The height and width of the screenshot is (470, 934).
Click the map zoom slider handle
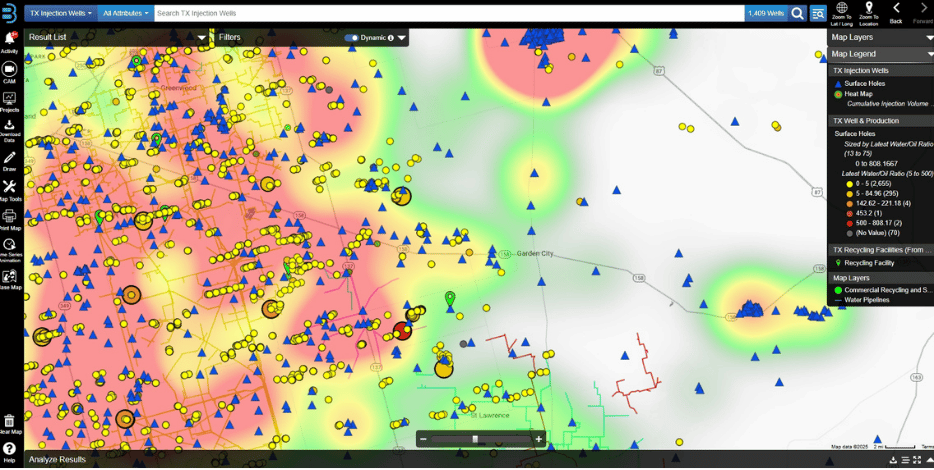475,439
